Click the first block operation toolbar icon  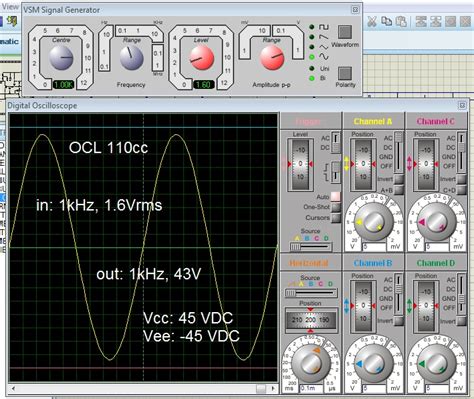tap(421, 21)
